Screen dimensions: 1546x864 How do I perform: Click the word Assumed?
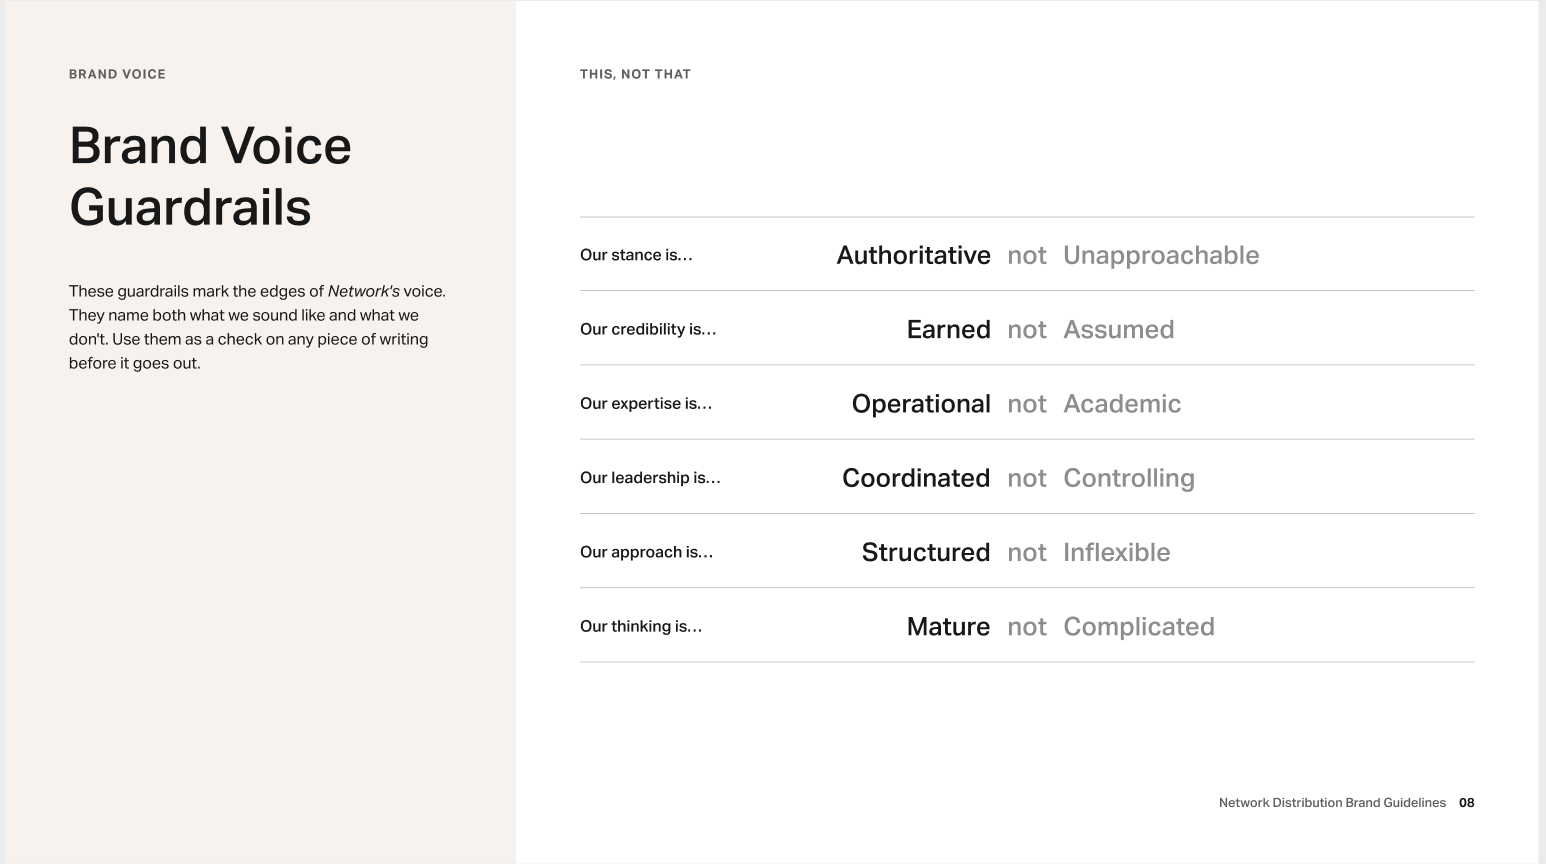[1118, 329]
